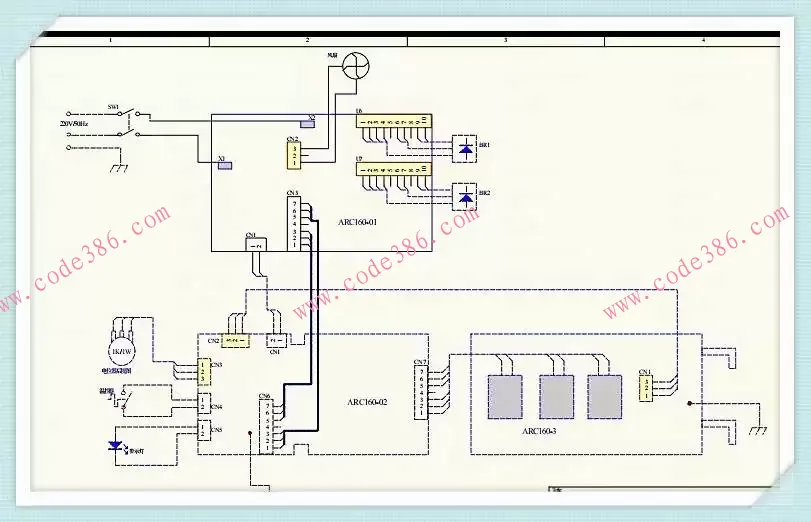Click the Title field at the bottom

tap(557, 489)
